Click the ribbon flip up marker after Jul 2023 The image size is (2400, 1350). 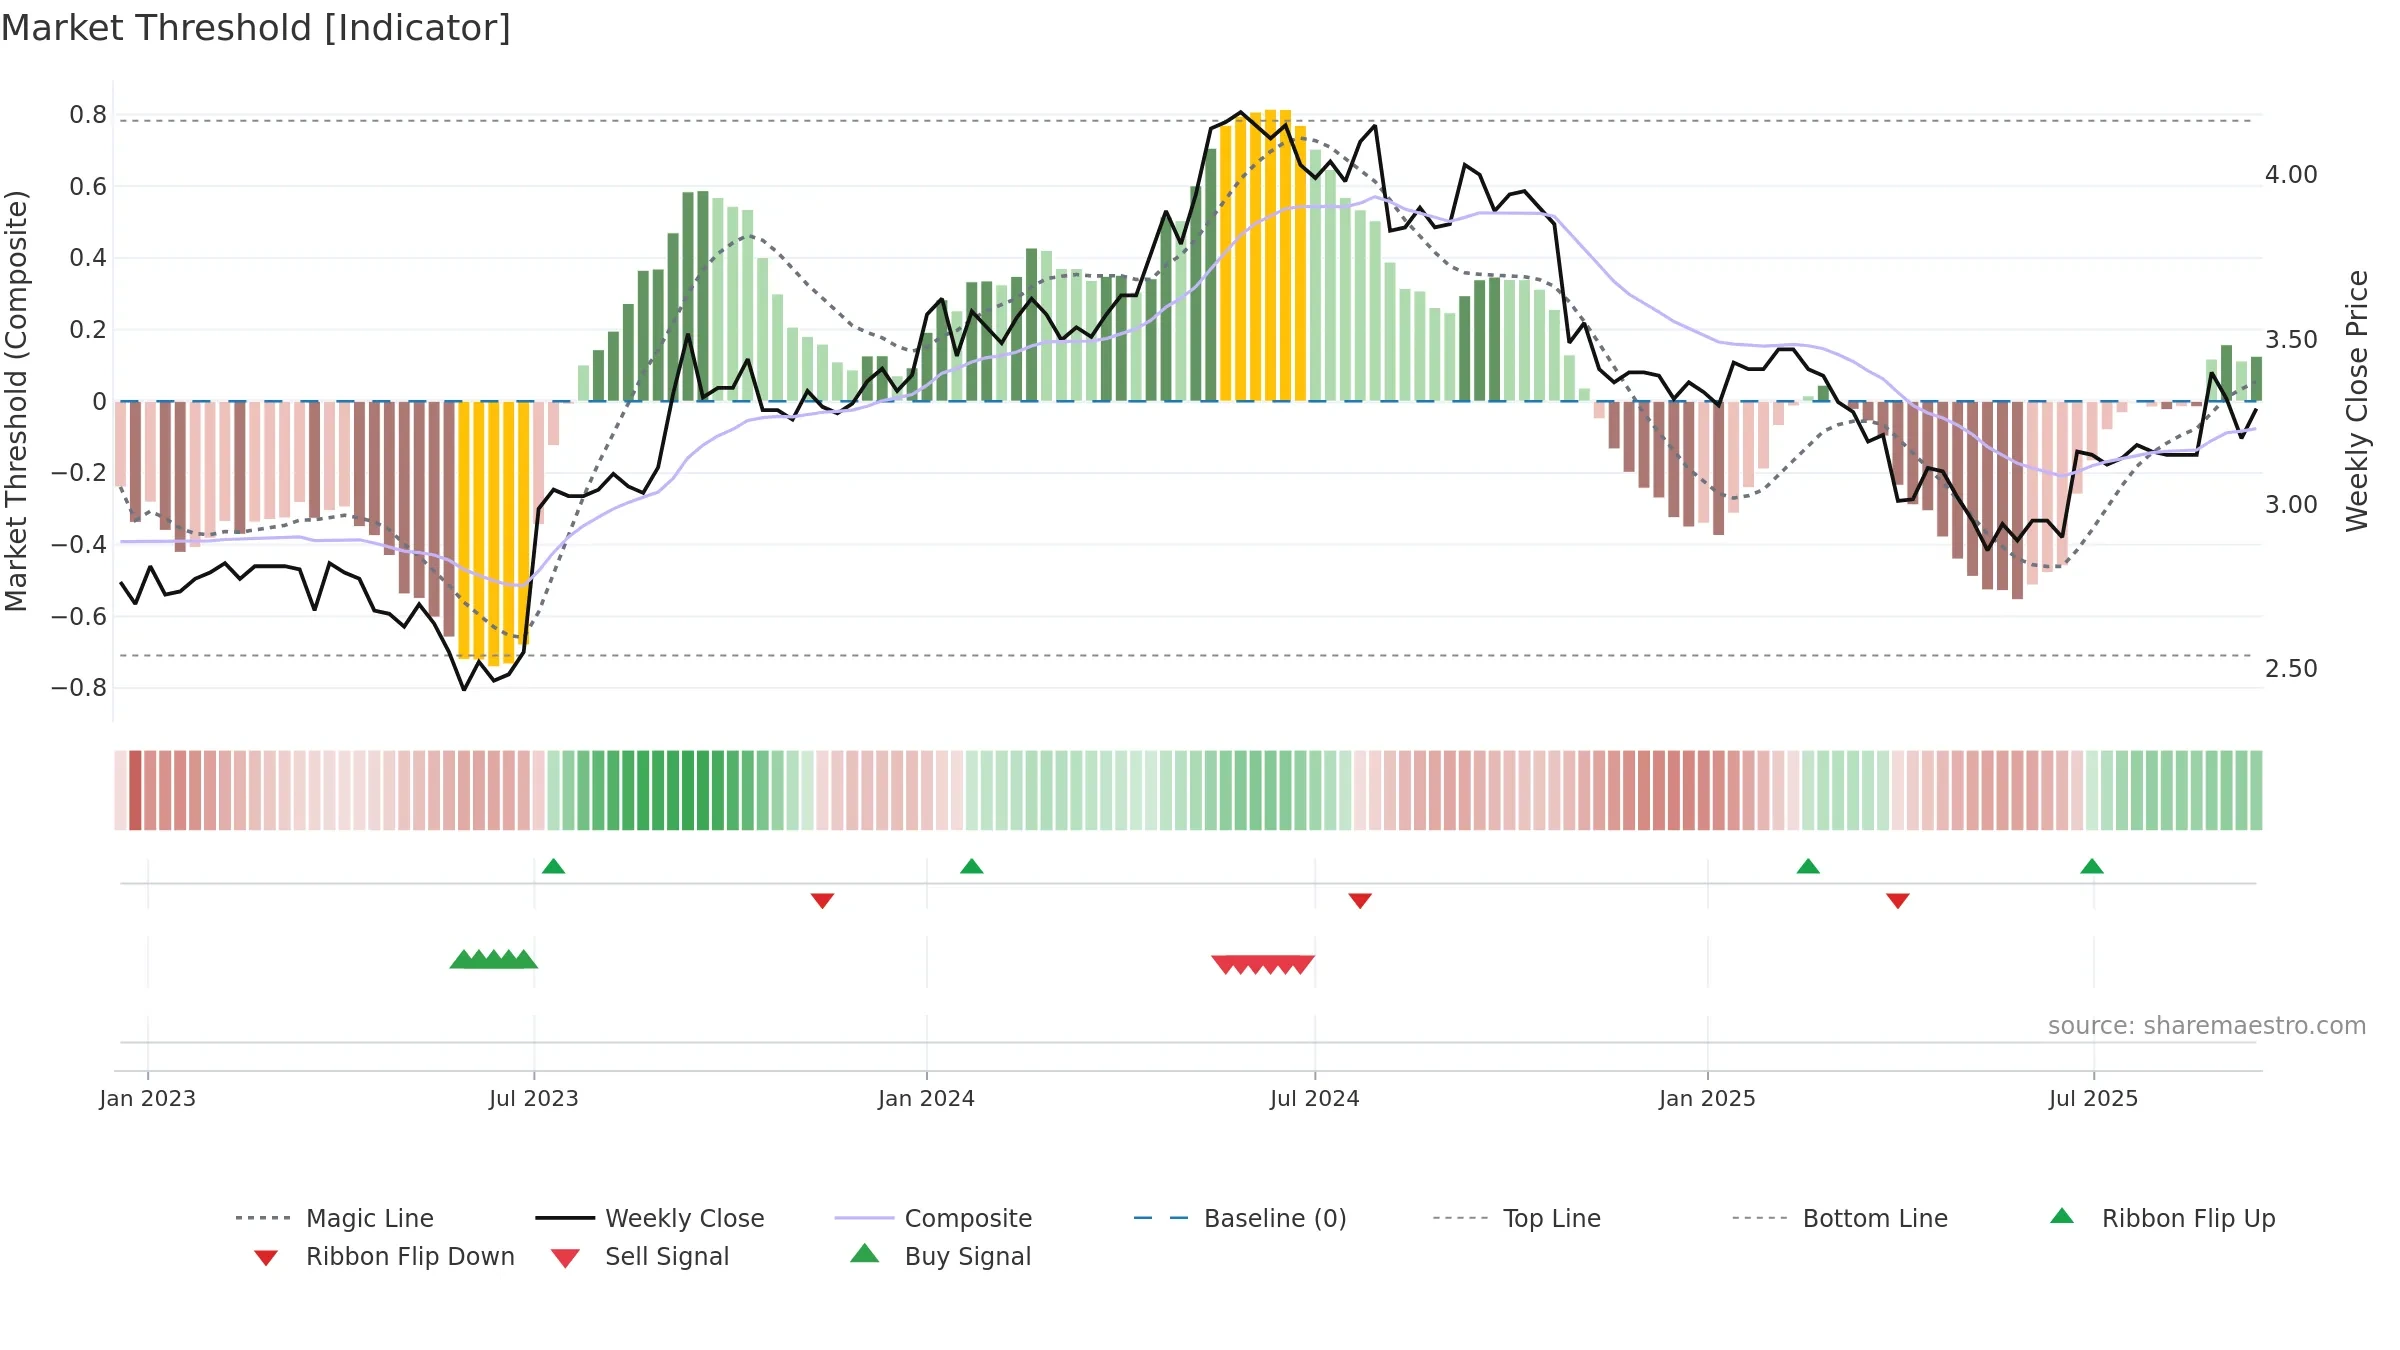[x=554, y=866]
